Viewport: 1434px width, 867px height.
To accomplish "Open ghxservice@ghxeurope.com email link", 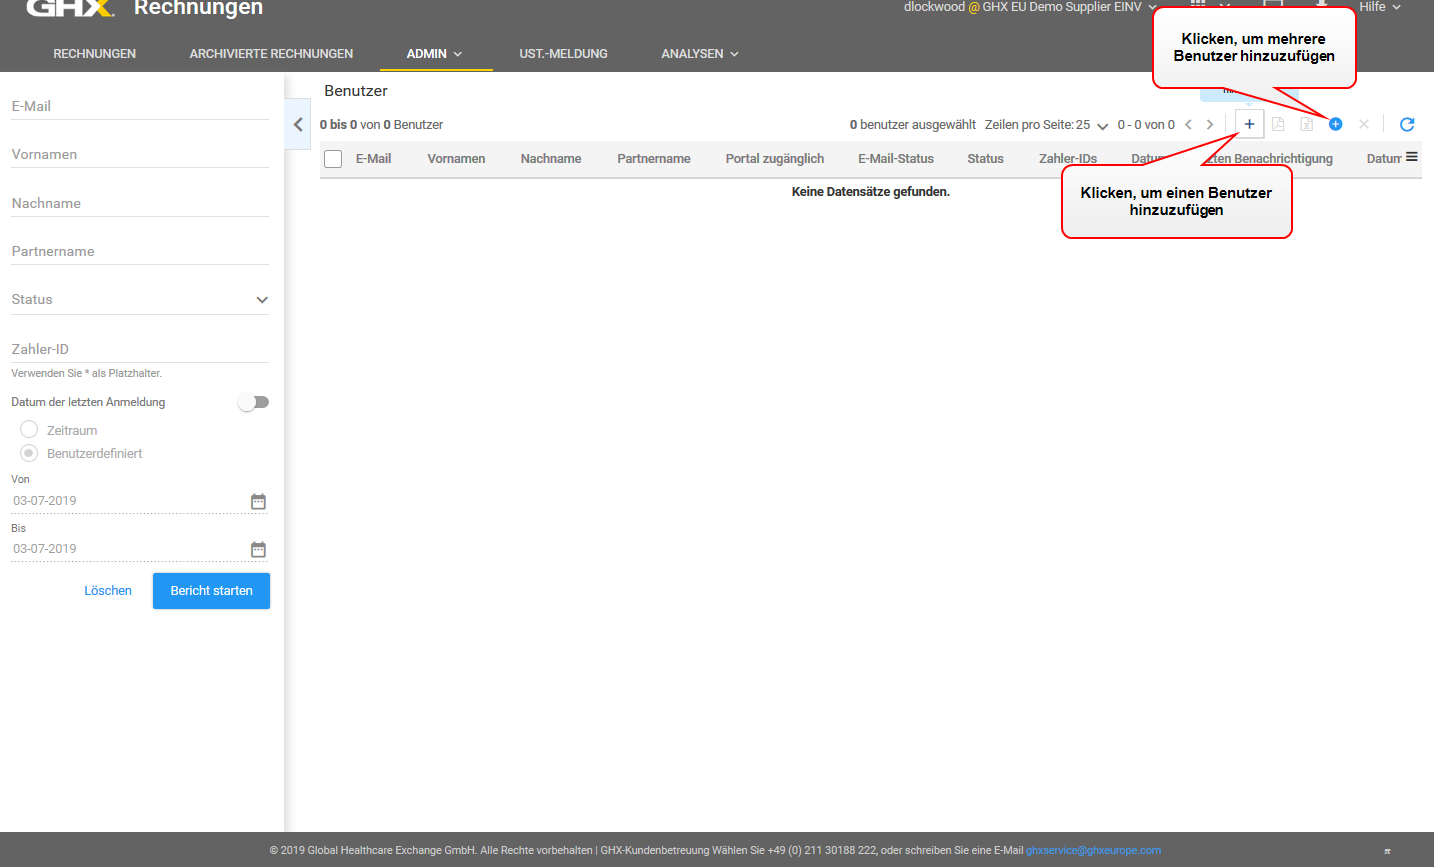I will [1093, 850].
